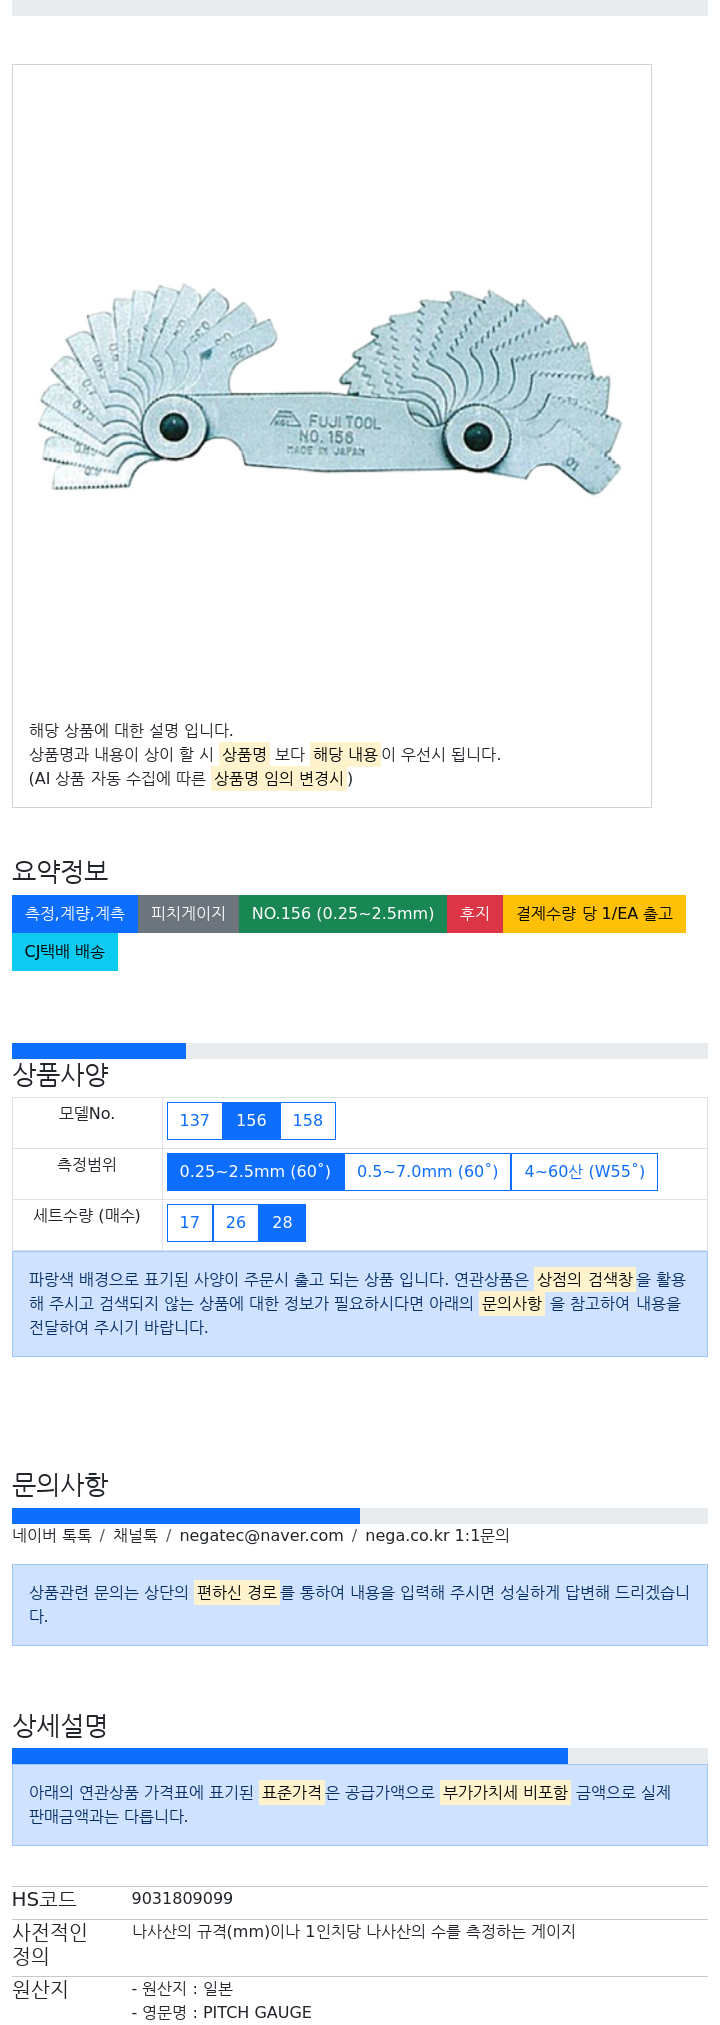Pick set quantity 28
This screenshot has height=2025, width=720.
(x=282, y=1223)
